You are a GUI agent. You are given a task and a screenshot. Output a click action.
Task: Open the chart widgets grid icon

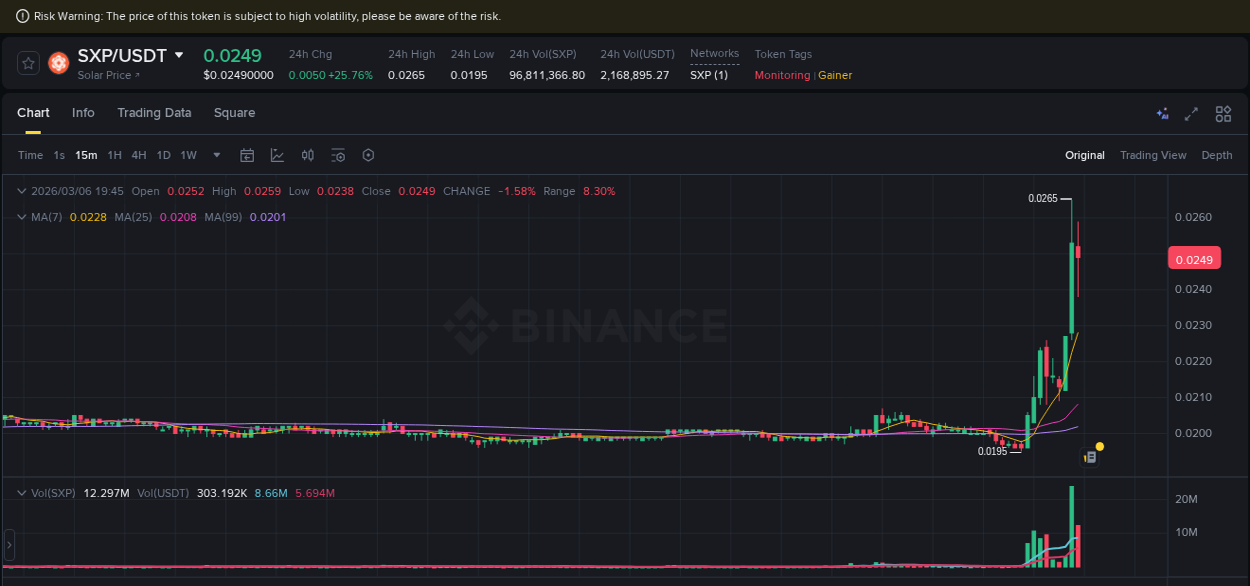pyautogui.click(x=1223, y=114)
